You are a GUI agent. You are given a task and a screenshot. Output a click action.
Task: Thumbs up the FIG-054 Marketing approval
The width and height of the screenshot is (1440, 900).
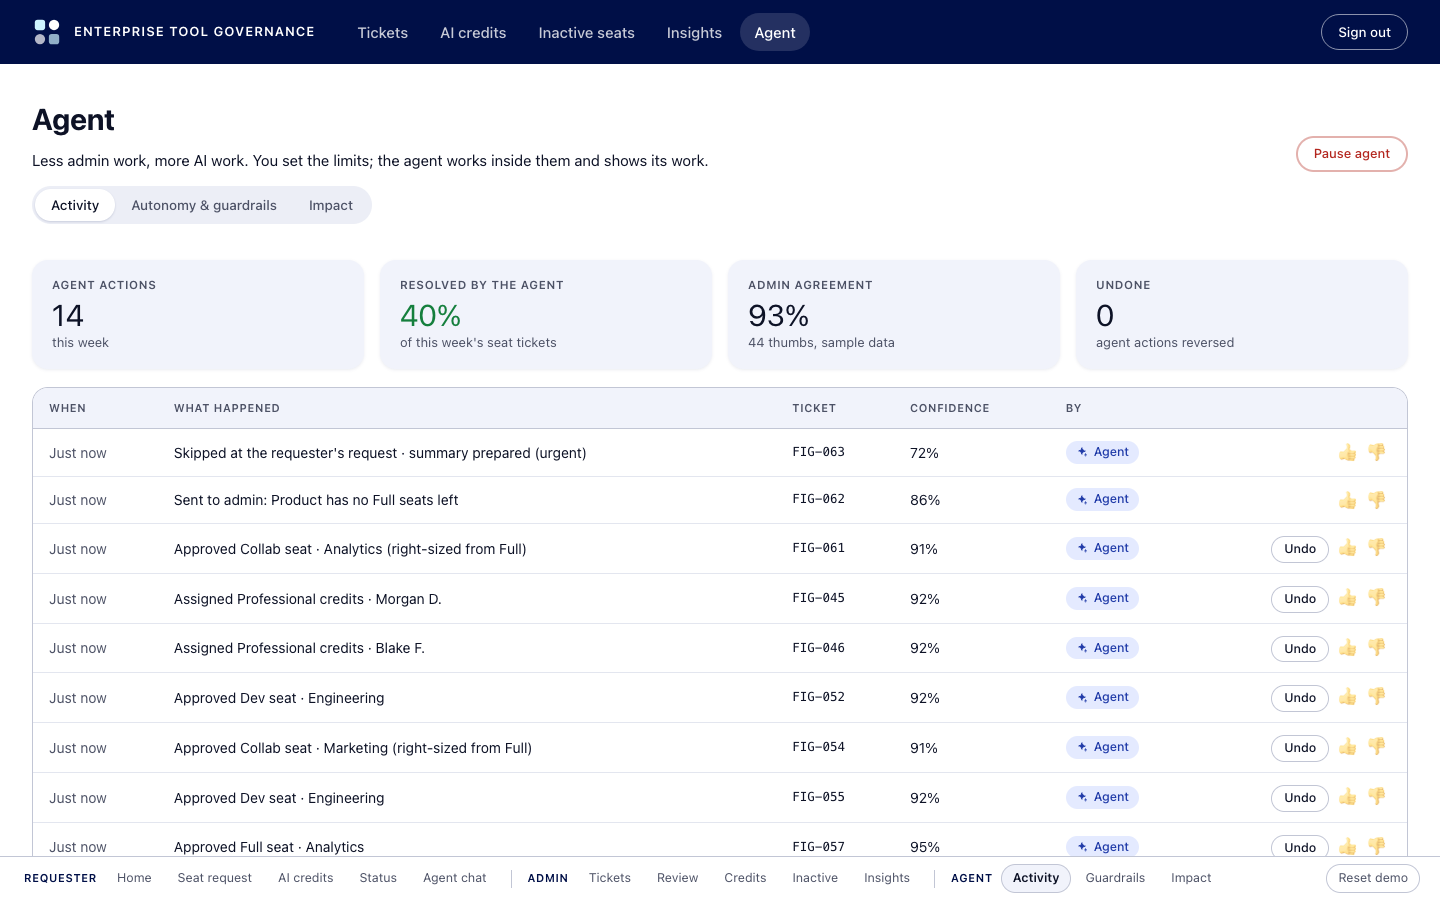point(1348,747)
